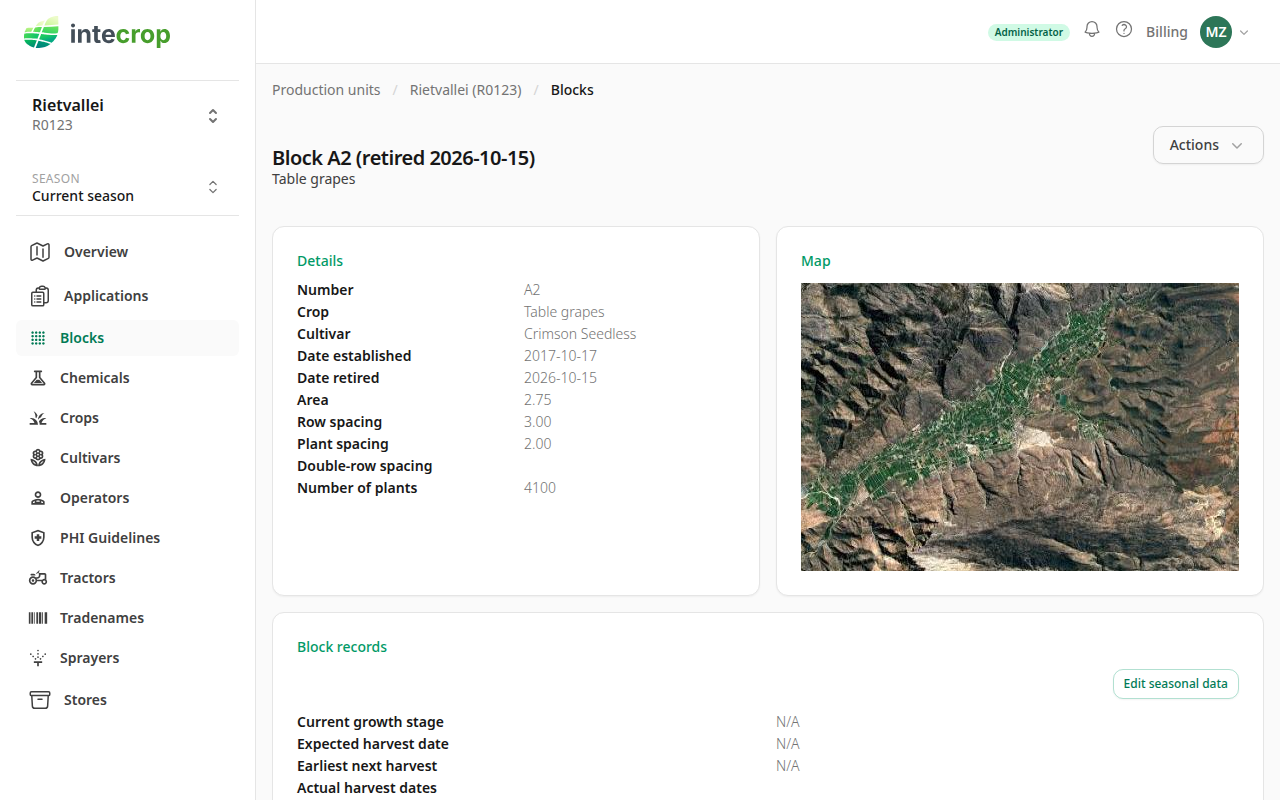1280x800 pixels.
Task: Click the Overview map icon
Action: (40, 252)
